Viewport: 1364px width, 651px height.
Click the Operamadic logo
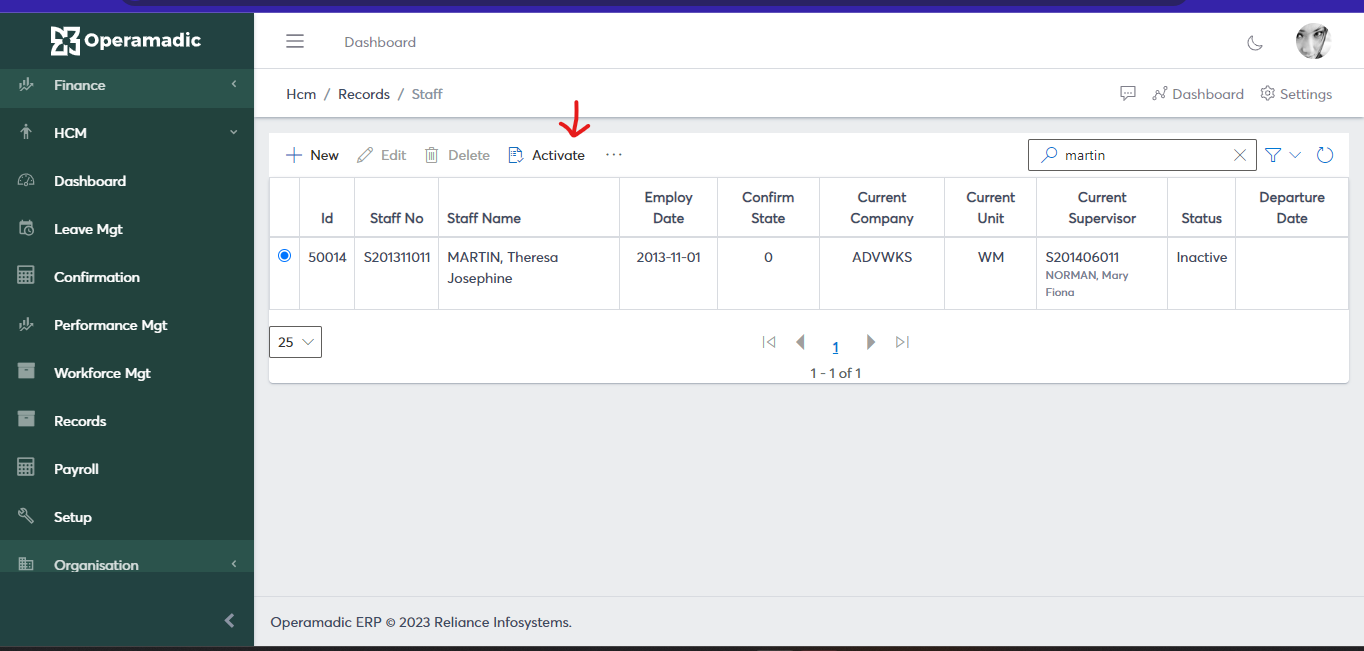pos(126,41)
